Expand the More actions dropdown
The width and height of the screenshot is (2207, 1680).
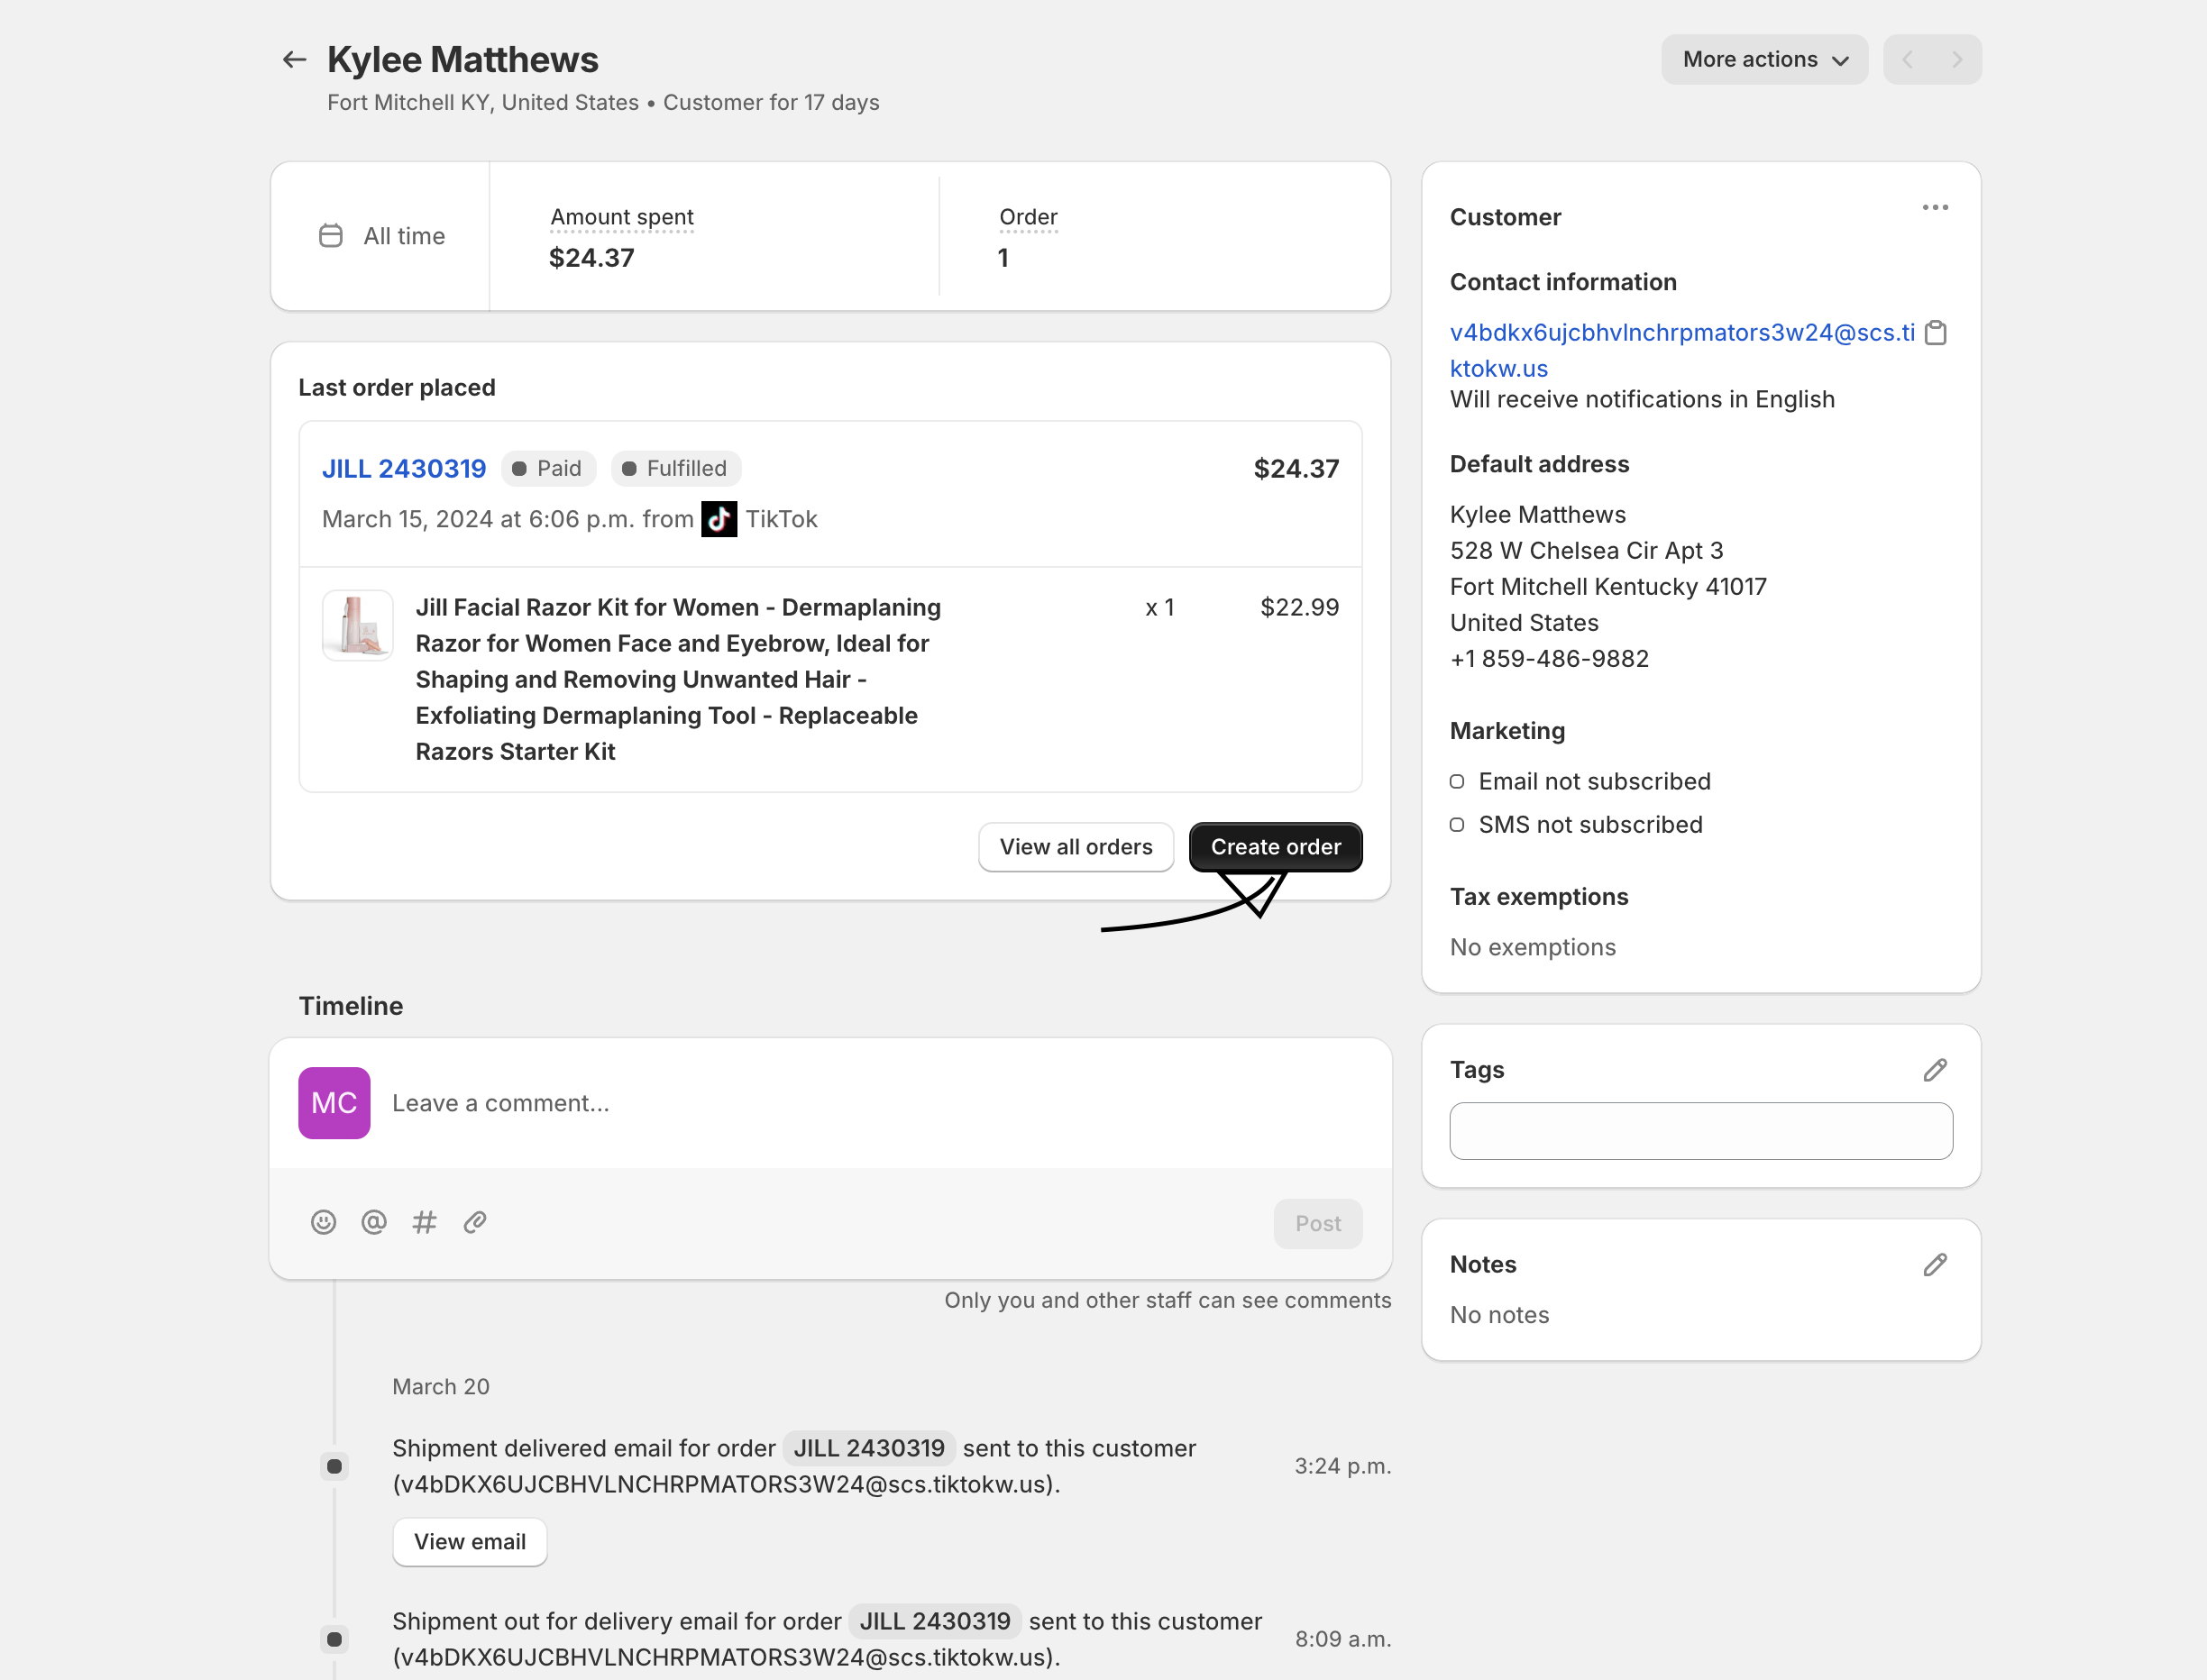pyautogui.click(x=1764, y=60)
